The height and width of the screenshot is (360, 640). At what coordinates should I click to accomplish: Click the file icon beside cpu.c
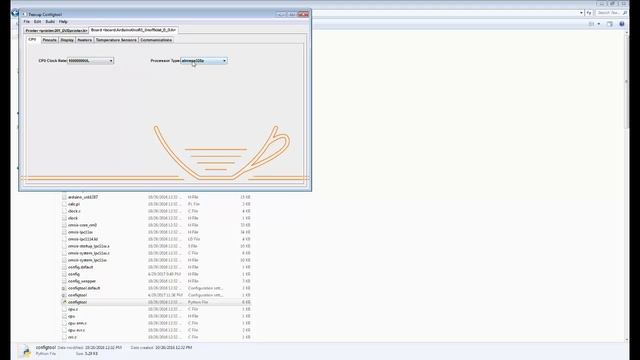coord(64,309)
